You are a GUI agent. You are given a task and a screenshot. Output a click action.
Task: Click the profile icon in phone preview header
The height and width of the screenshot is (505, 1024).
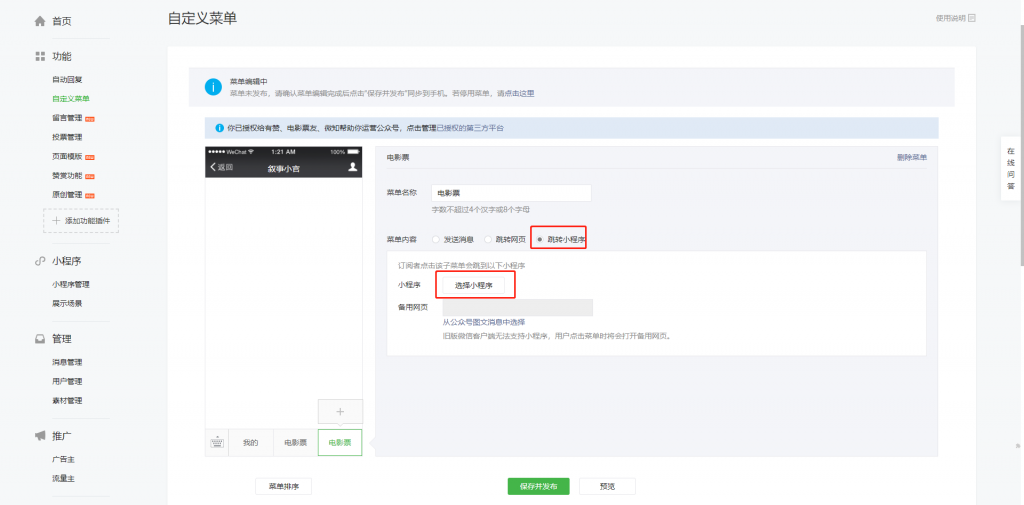[x=353, y=167]
